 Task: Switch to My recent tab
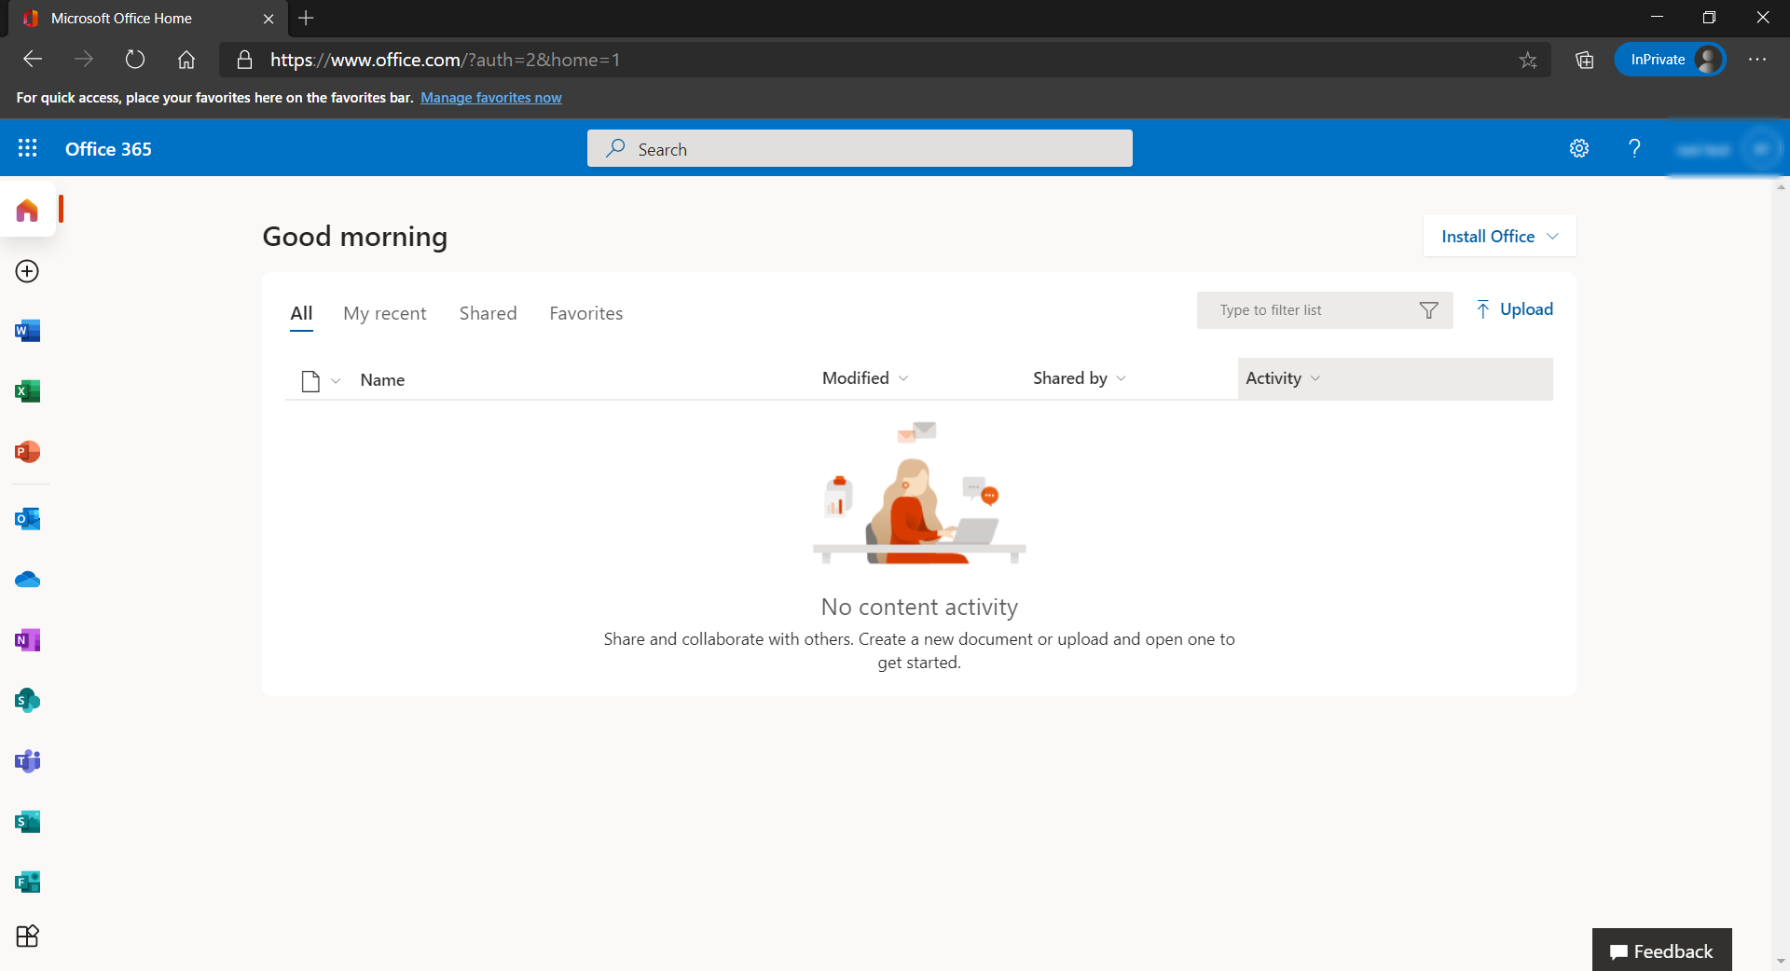[x=385, y=313]
